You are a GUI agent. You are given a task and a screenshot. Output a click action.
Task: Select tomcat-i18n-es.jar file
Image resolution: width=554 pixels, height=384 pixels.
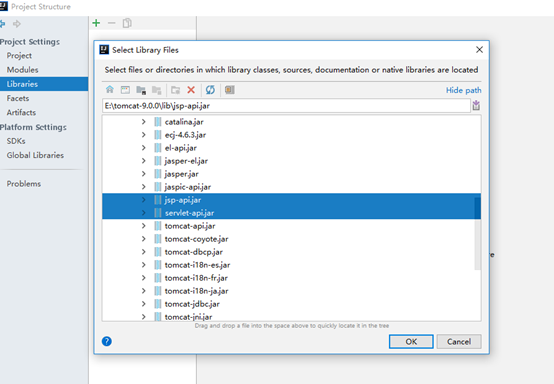coord(197,265)
